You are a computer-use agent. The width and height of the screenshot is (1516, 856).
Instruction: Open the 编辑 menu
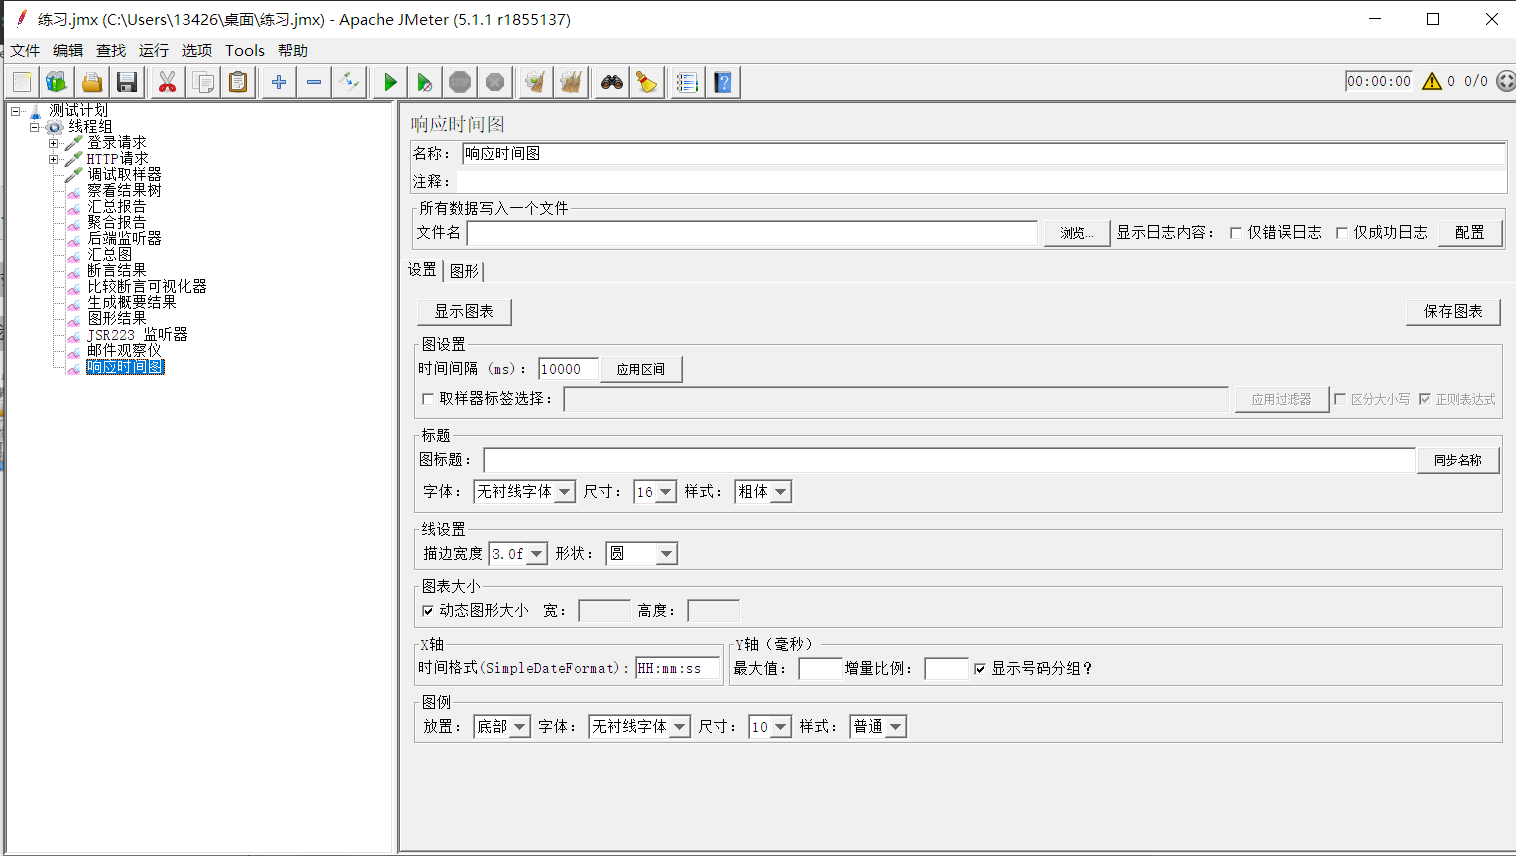pyautogui.click(x=68, y=51)
